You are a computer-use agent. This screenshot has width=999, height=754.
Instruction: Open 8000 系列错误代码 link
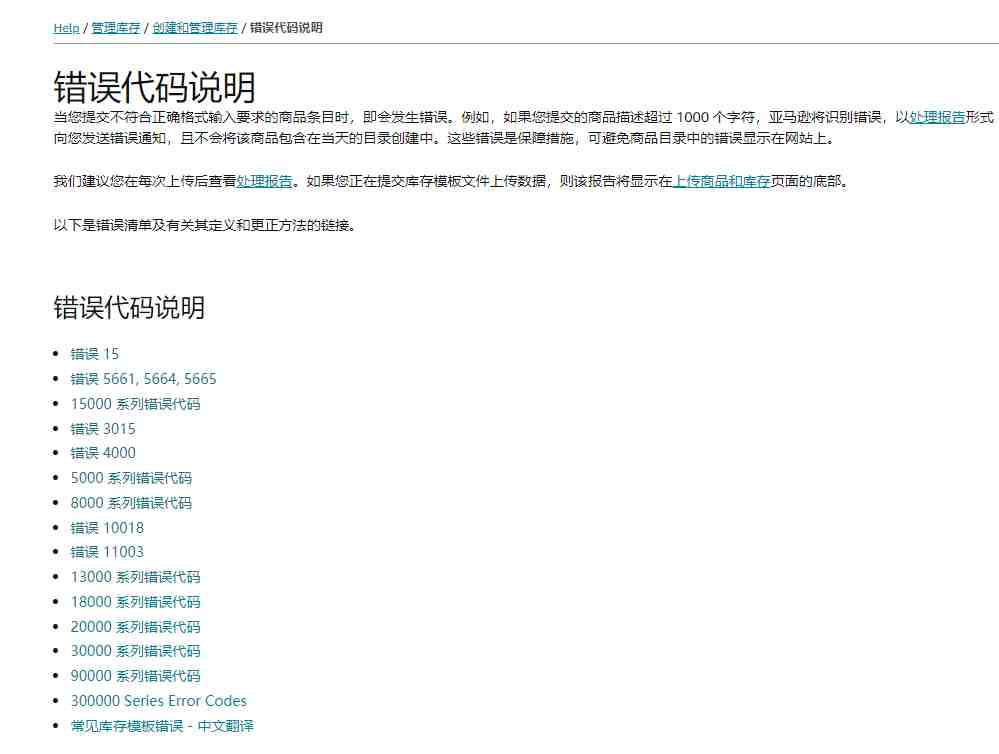tap(131, 502)
